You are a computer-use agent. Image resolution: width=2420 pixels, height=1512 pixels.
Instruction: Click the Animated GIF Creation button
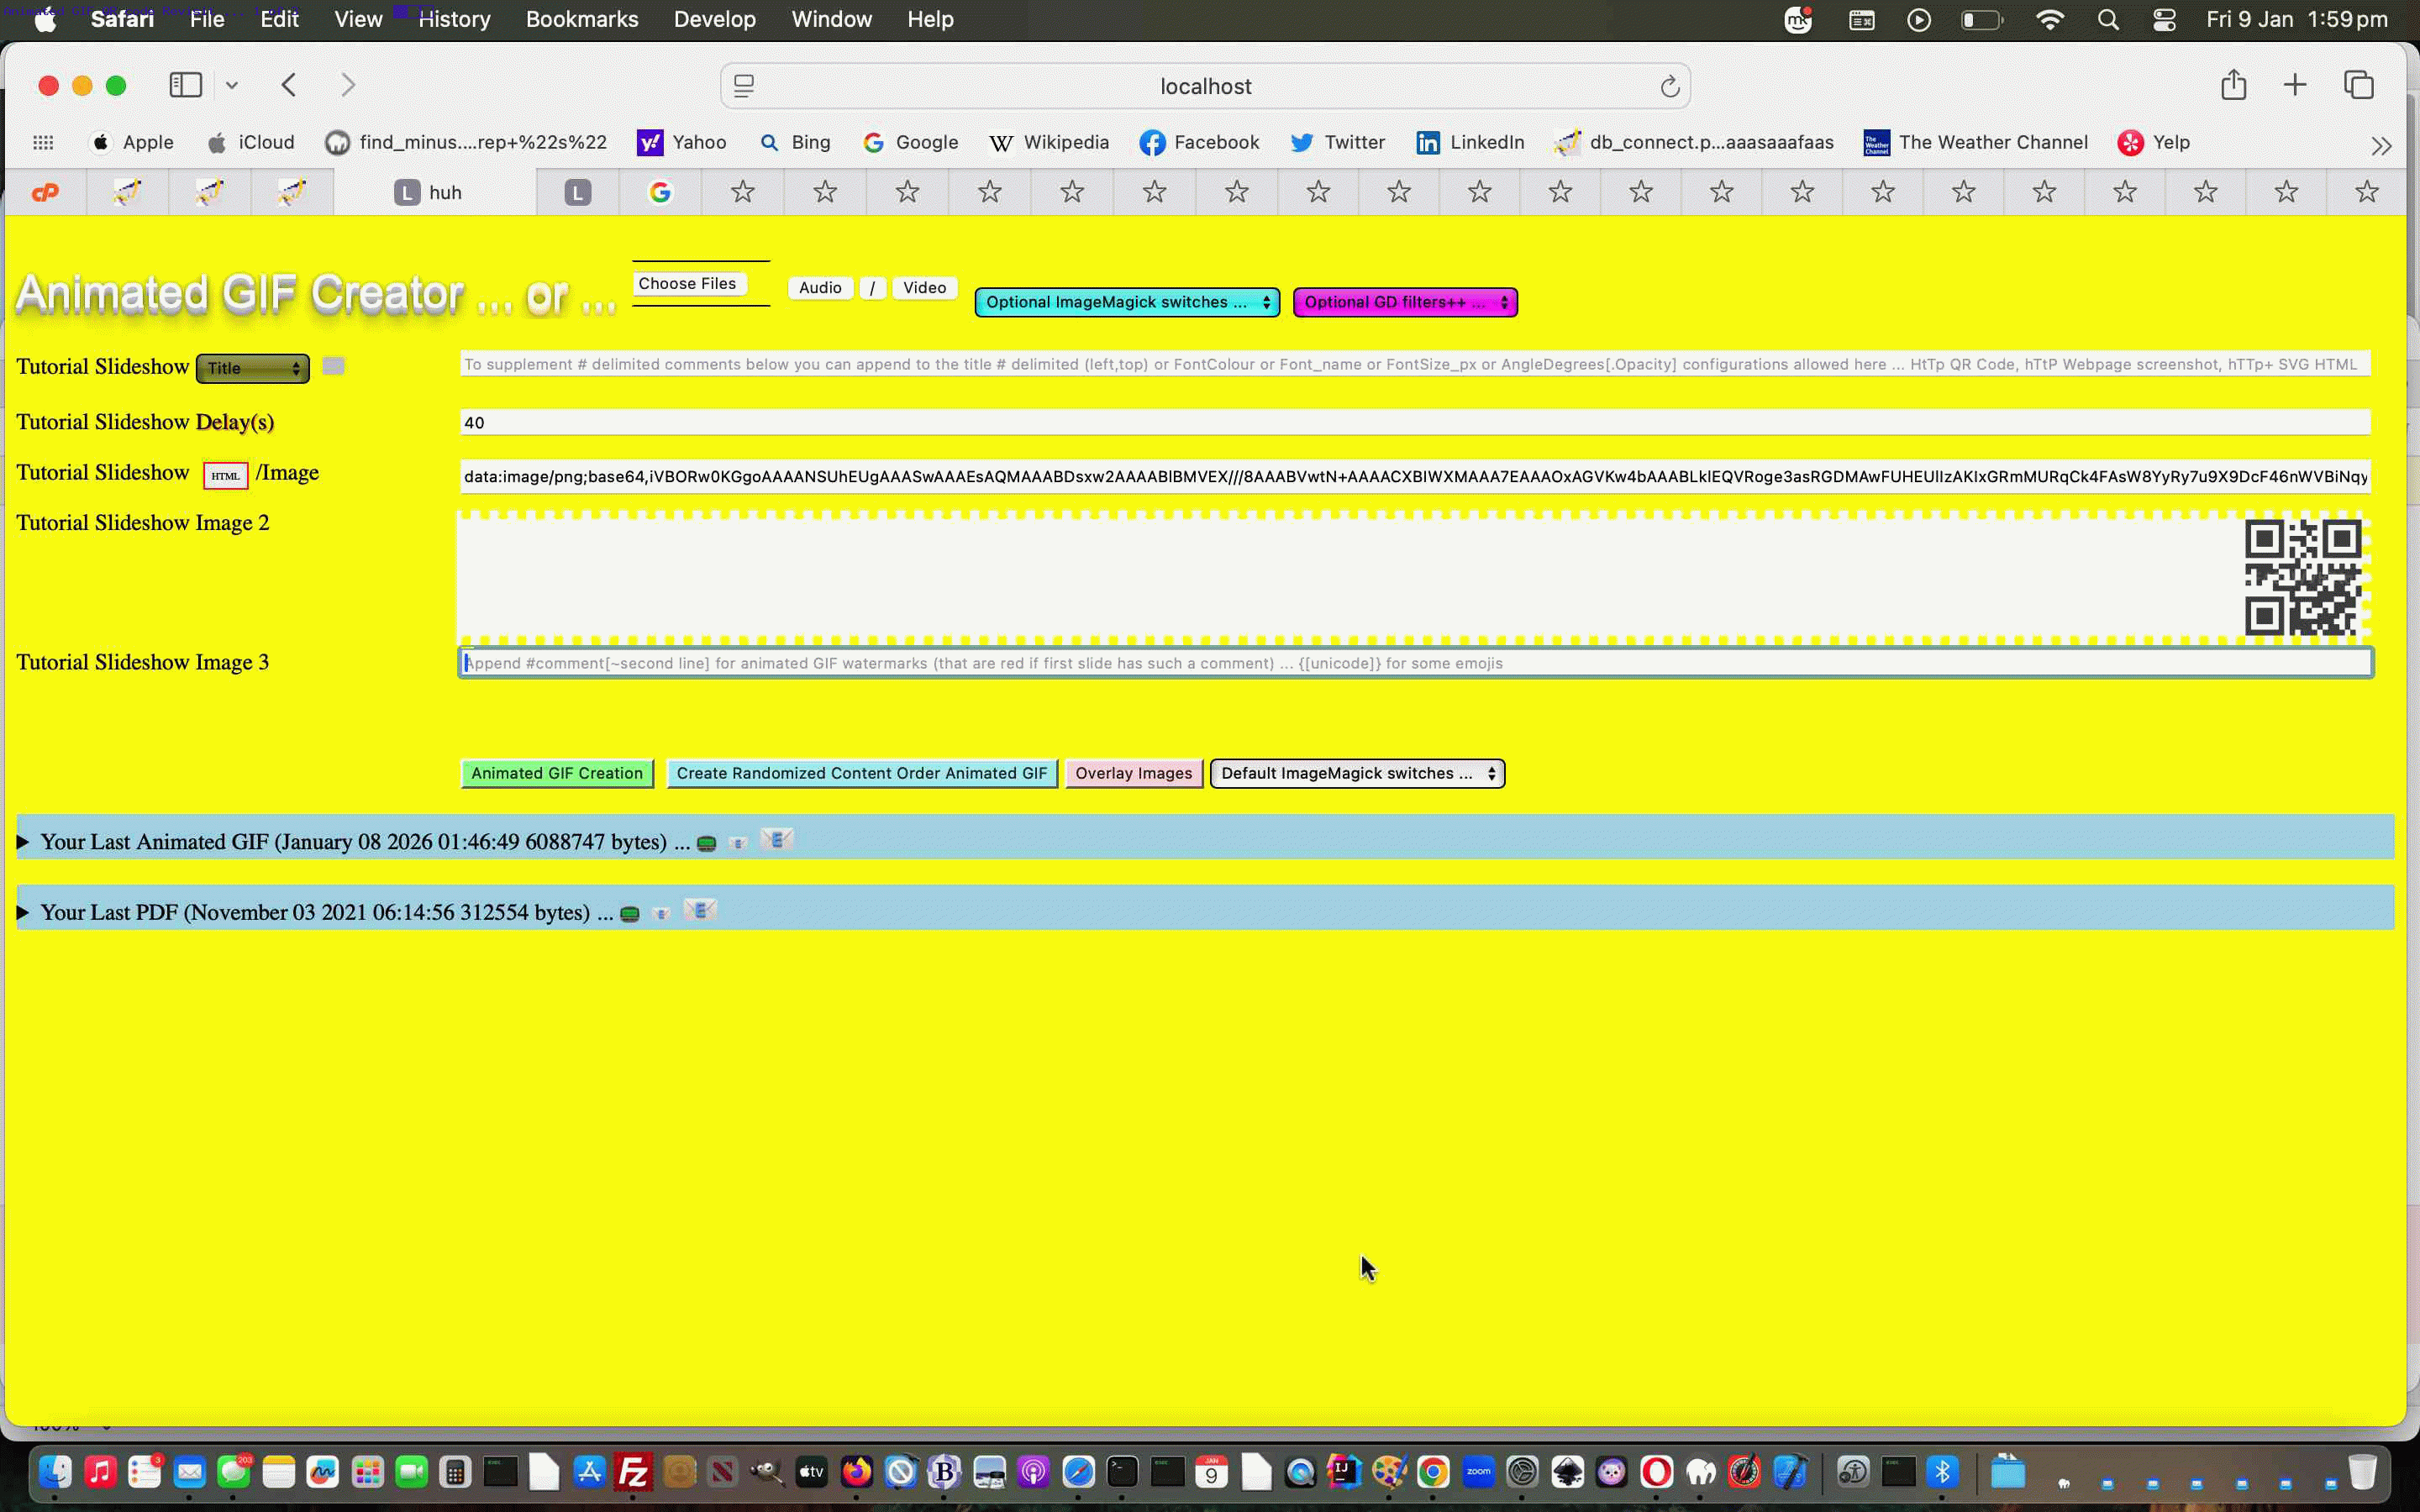point(557,773)
